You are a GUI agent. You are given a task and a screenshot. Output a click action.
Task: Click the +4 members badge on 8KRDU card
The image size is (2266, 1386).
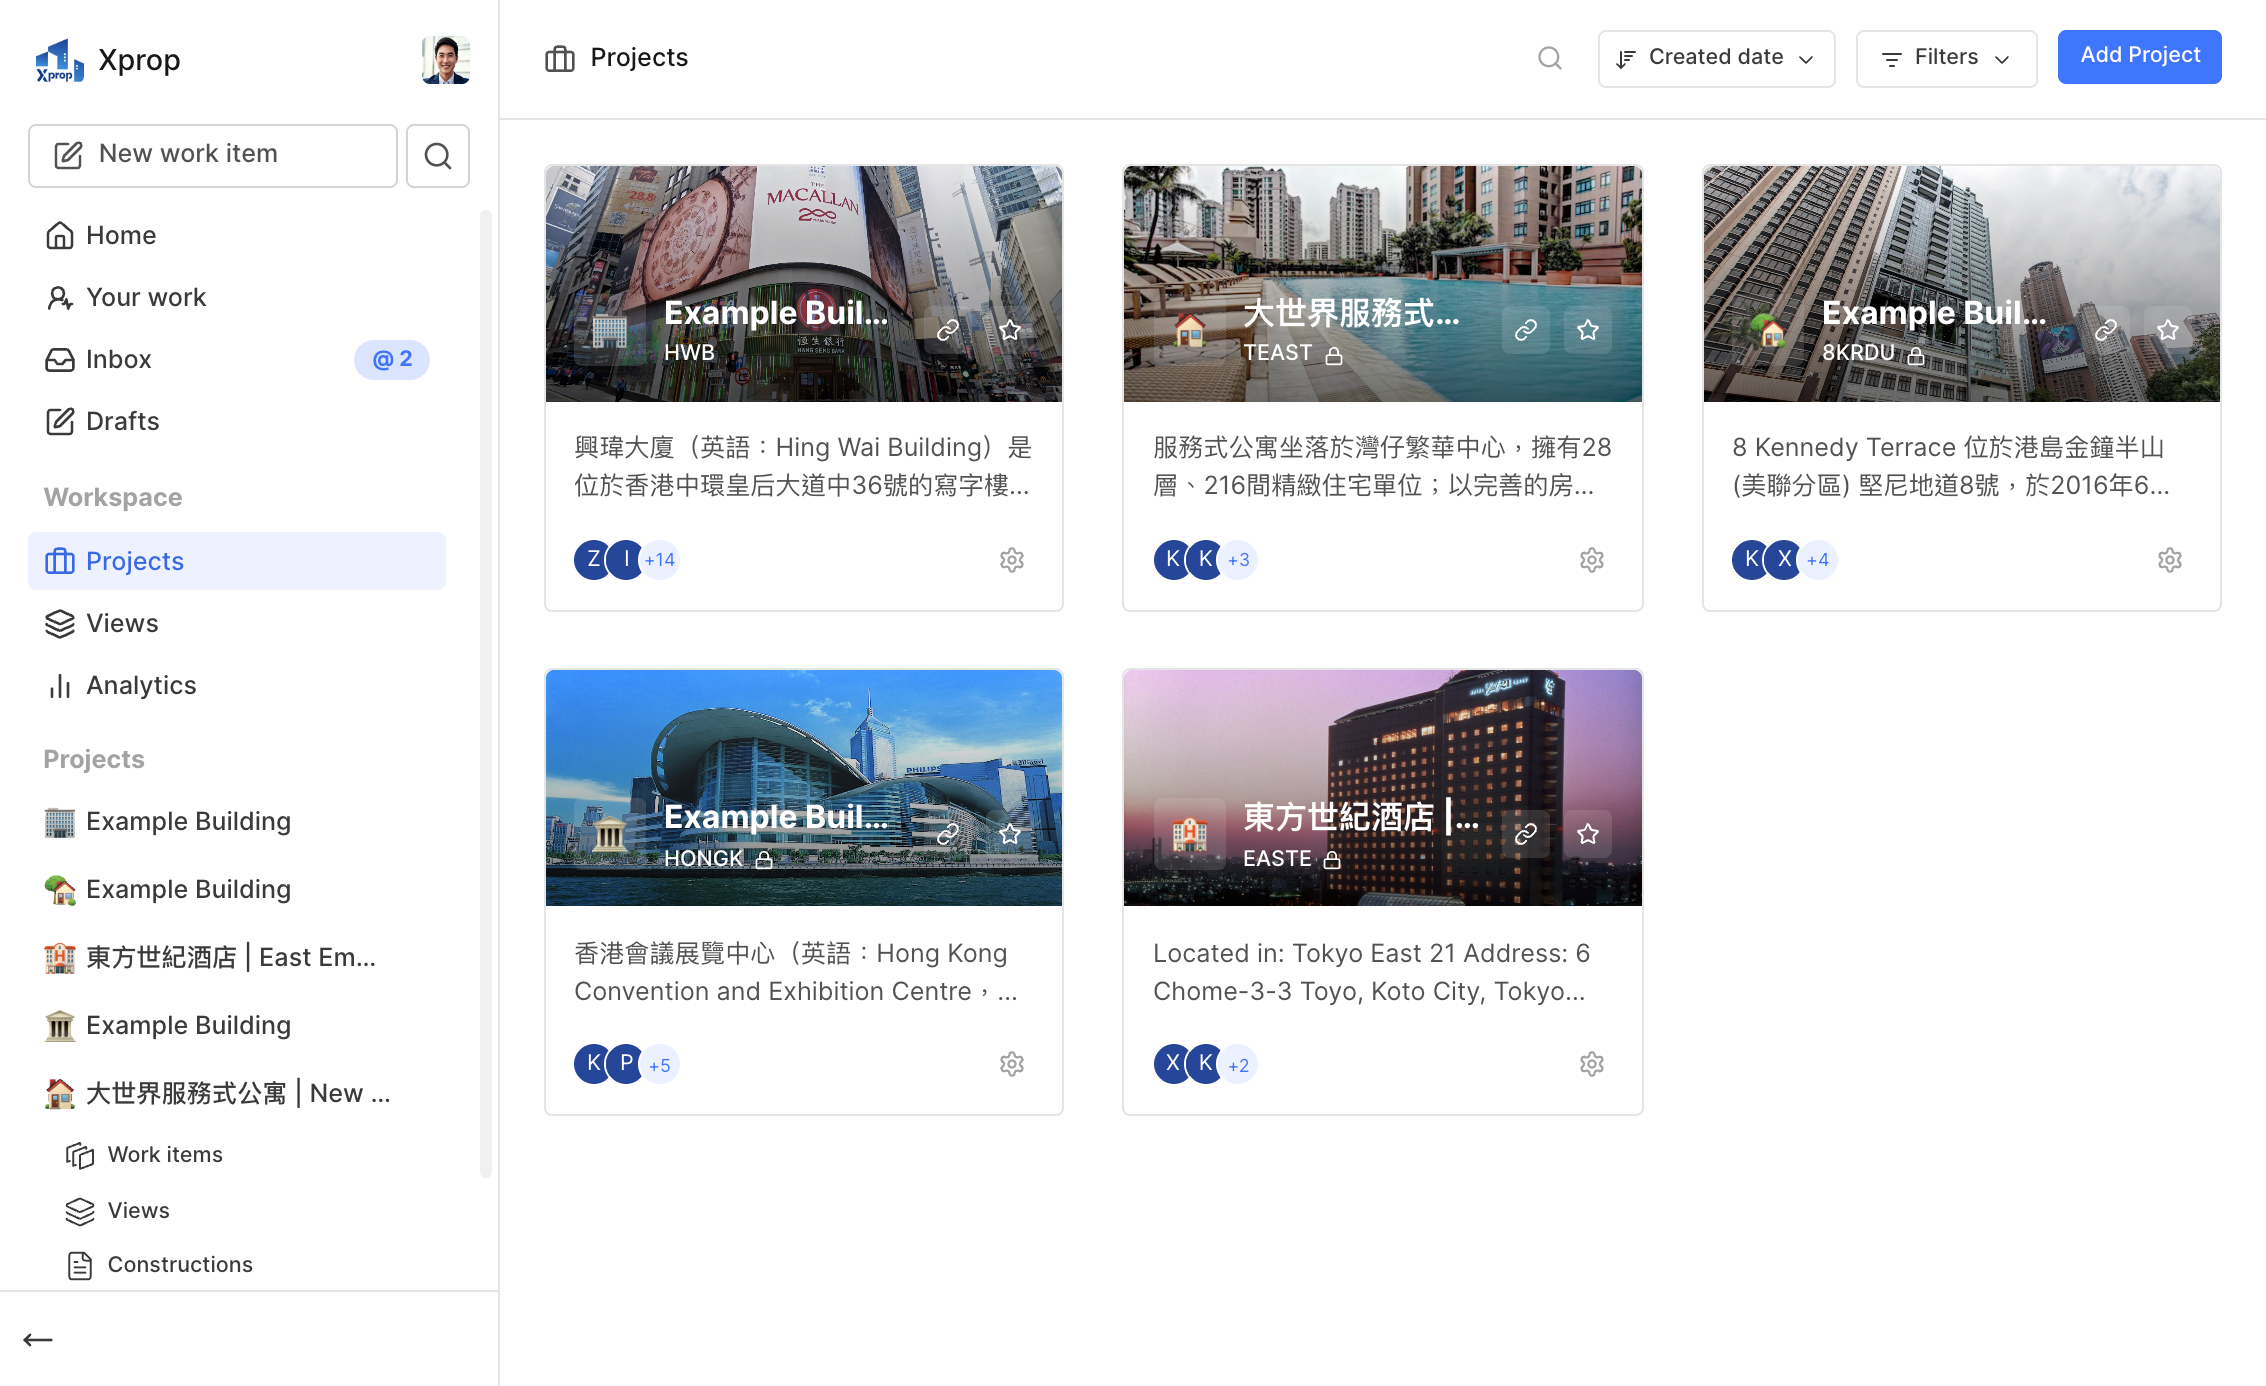1818,560
